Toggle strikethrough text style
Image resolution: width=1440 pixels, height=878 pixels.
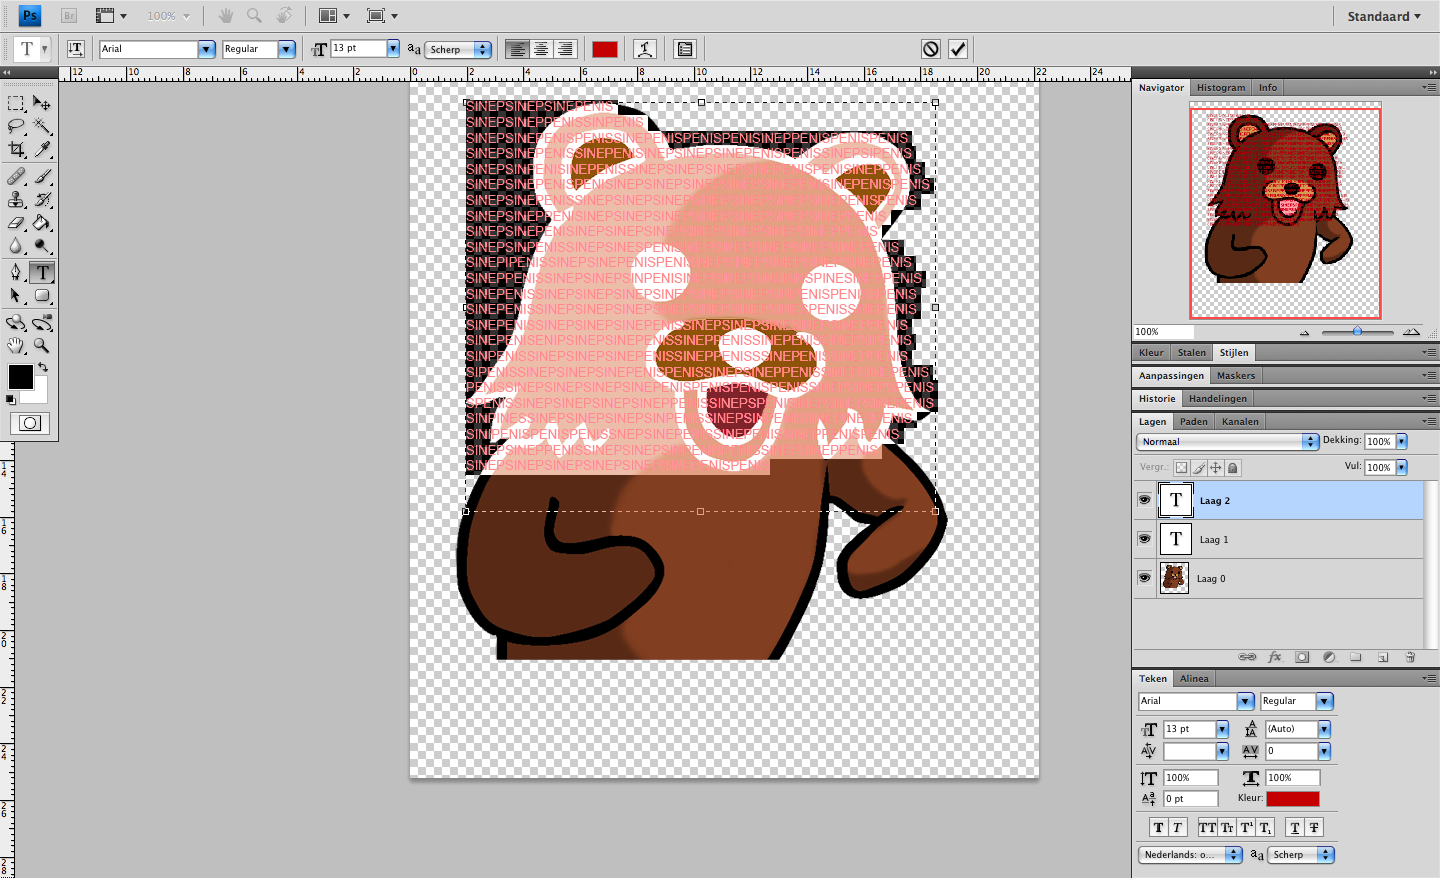(x=1314, y=827)
